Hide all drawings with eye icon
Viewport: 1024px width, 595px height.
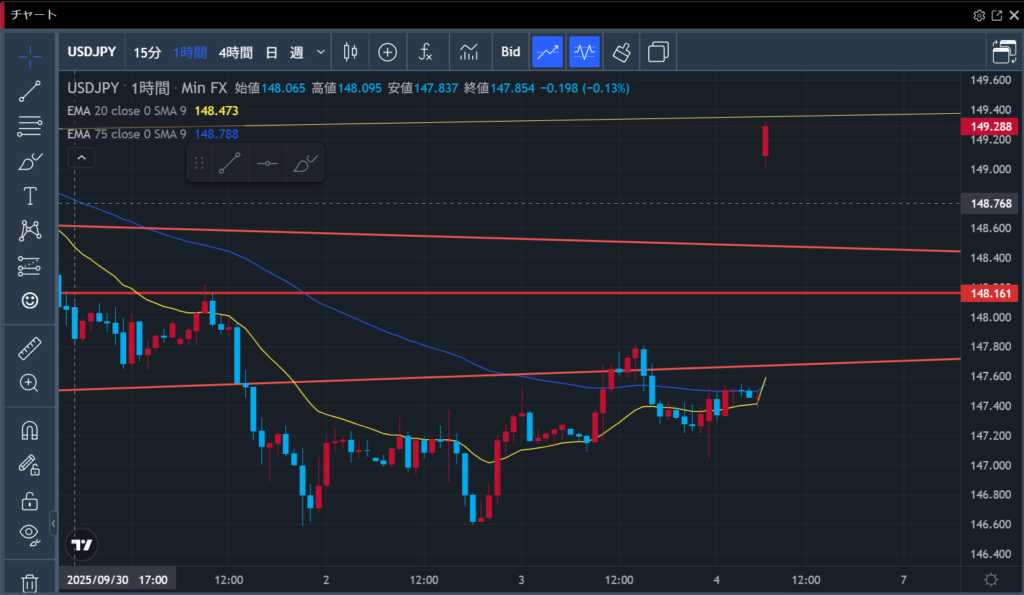point(30,532)
